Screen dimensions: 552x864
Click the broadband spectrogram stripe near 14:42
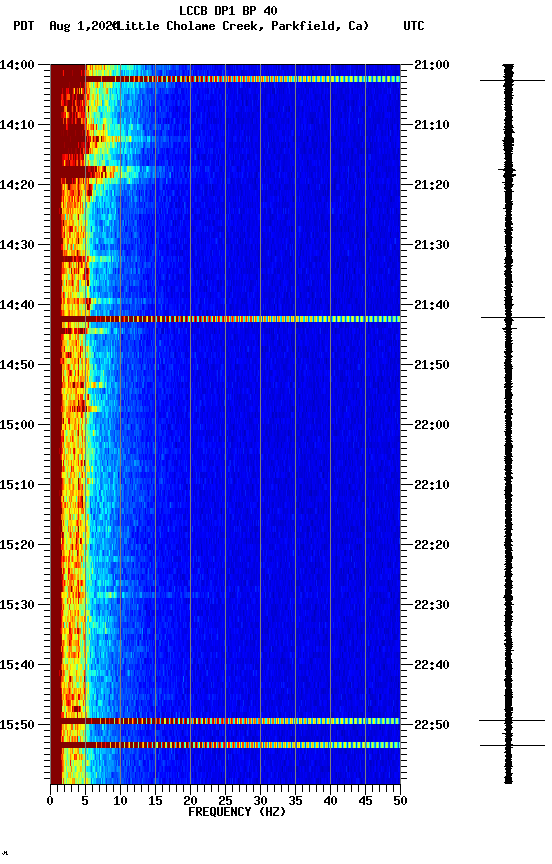225,319
